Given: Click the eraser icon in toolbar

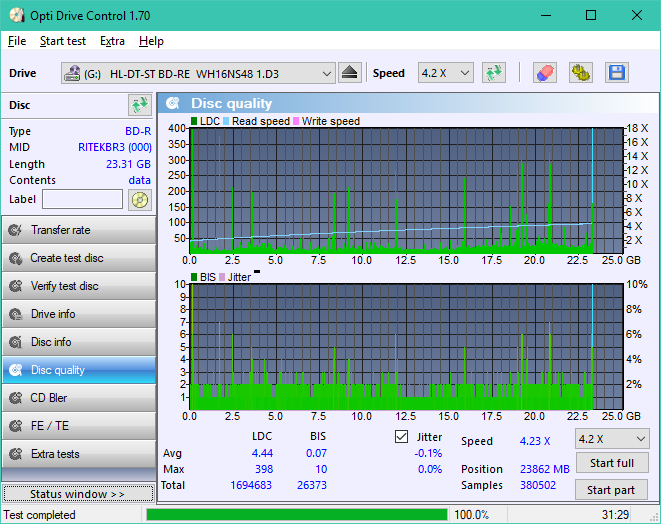Looking at the screenshot, I should coord(544,73).
